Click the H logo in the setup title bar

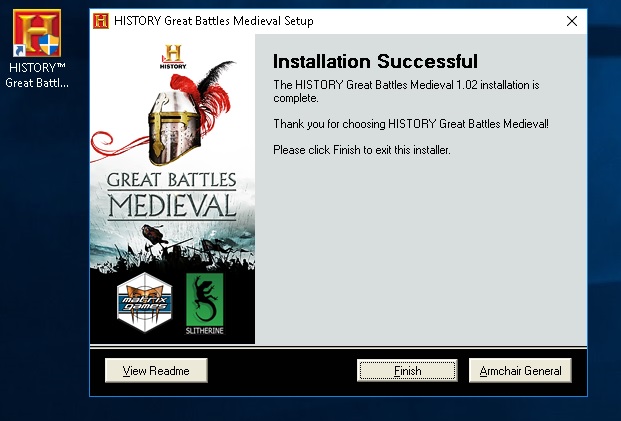(x=101, y=21)
